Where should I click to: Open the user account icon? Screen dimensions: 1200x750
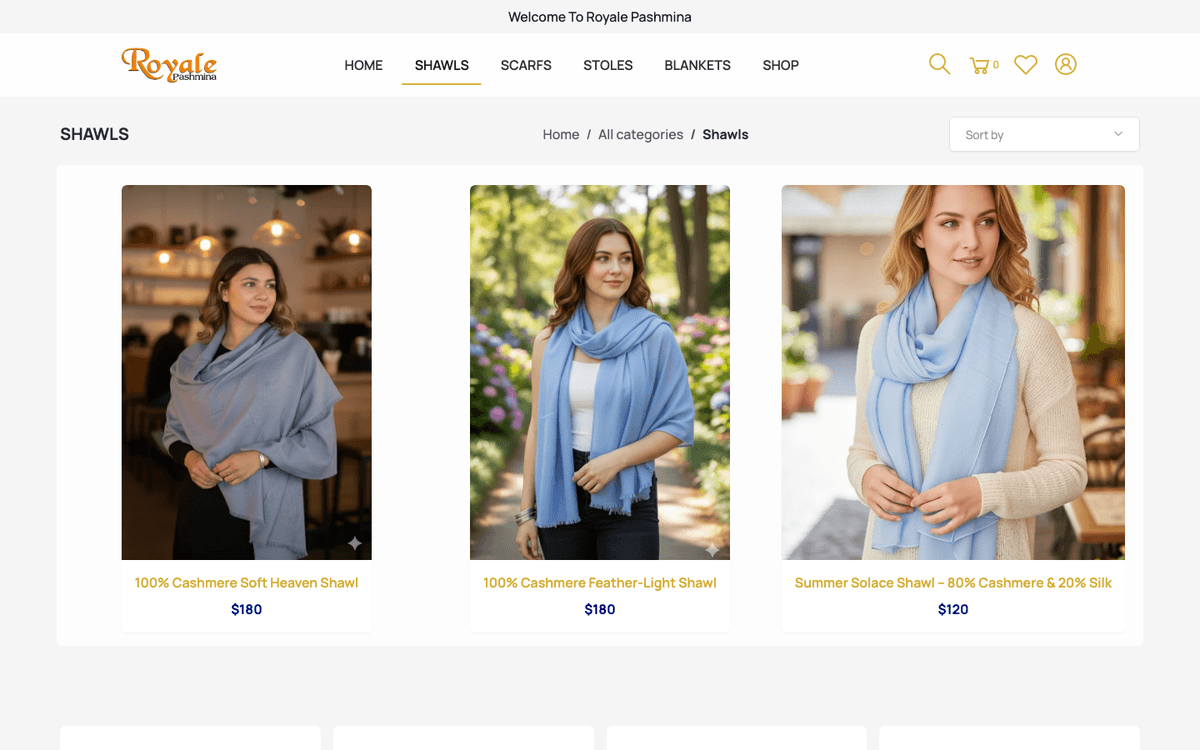coord(1066,65)
